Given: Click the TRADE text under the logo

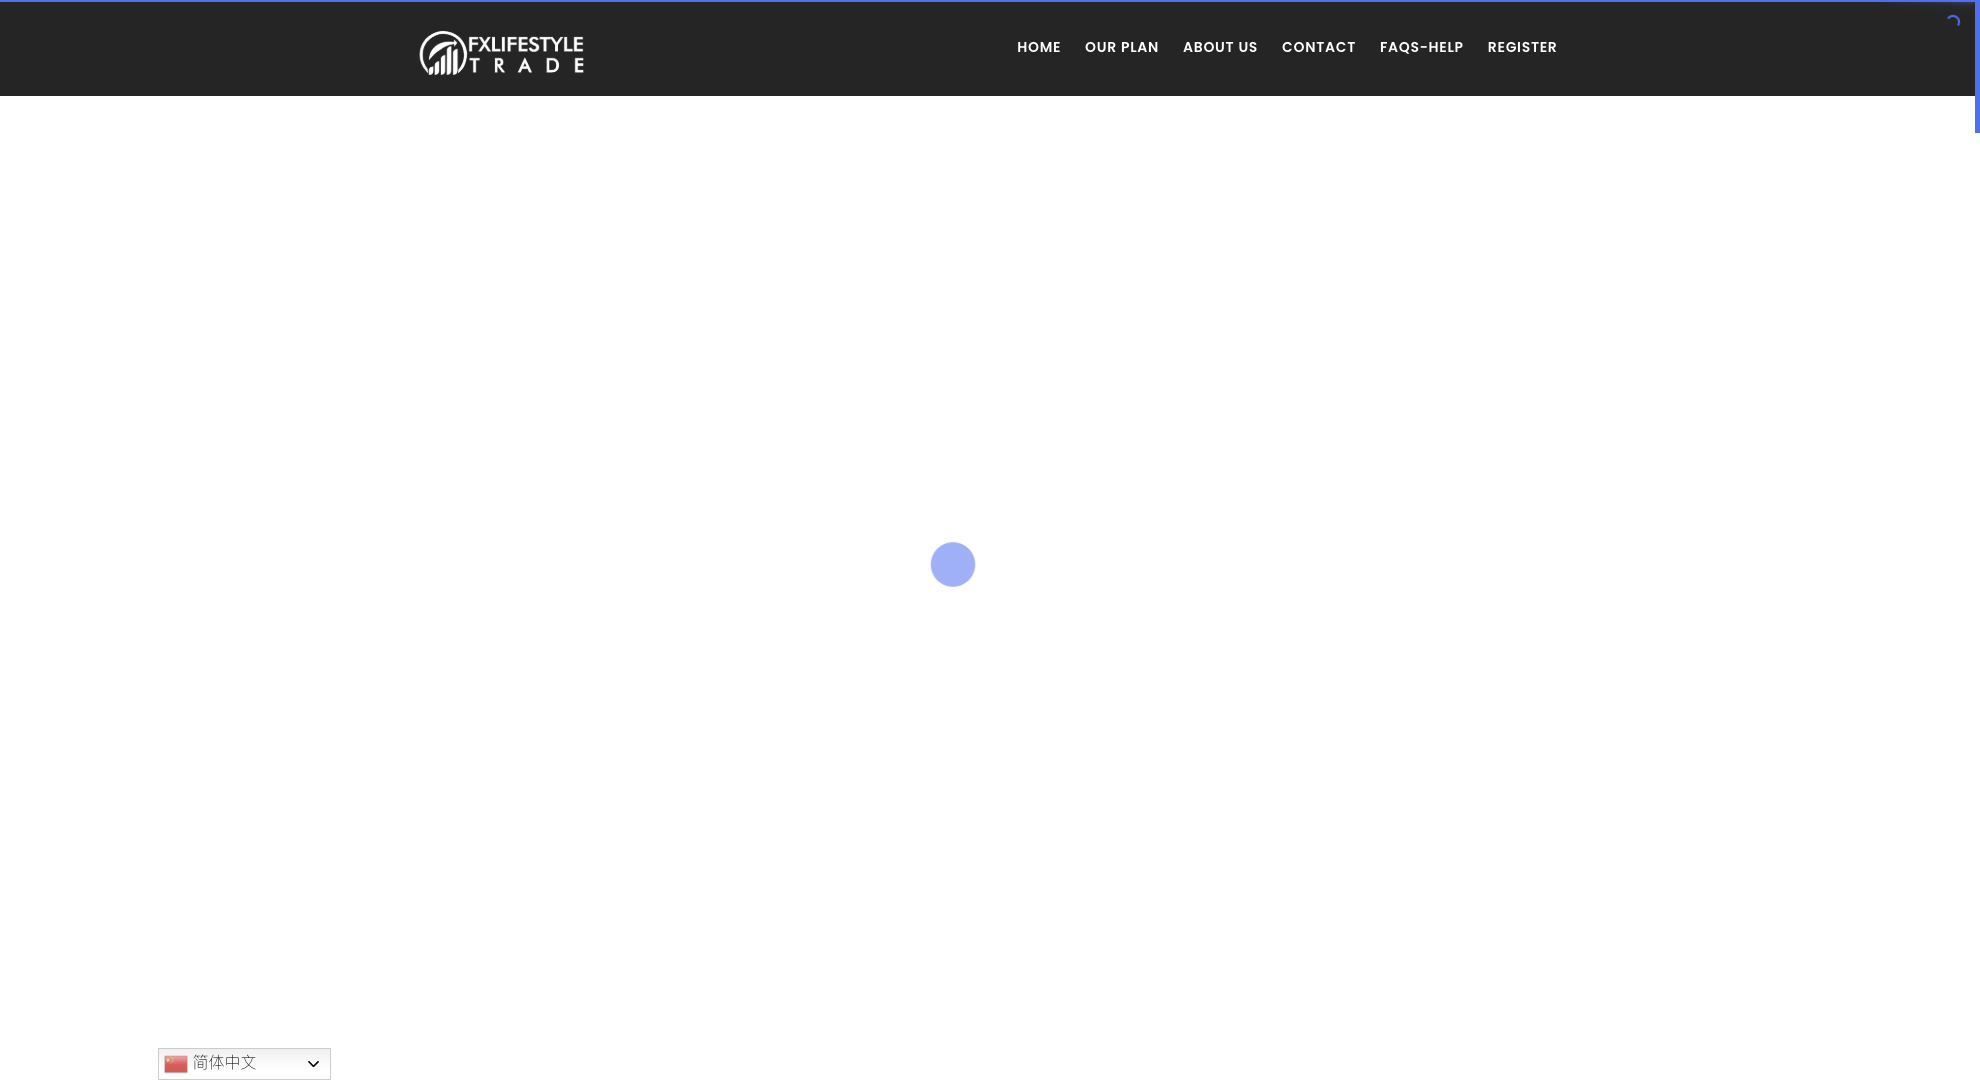Looking at the screenshot, I should [x=526, y=66].
